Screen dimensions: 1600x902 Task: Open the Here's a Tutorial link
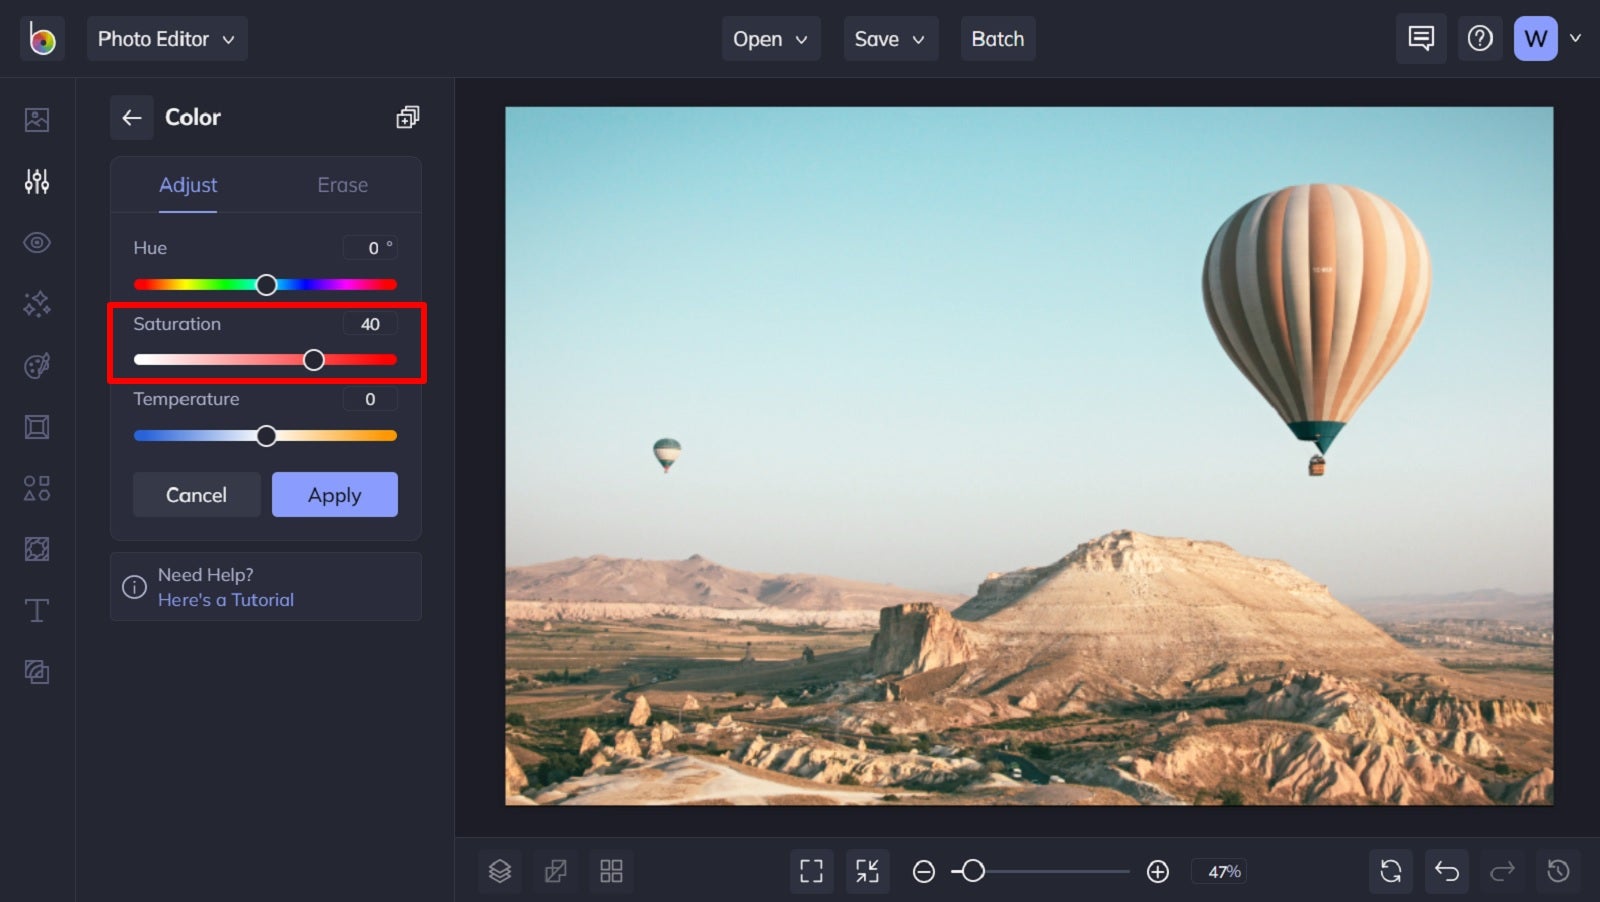[x=226, y=599]
